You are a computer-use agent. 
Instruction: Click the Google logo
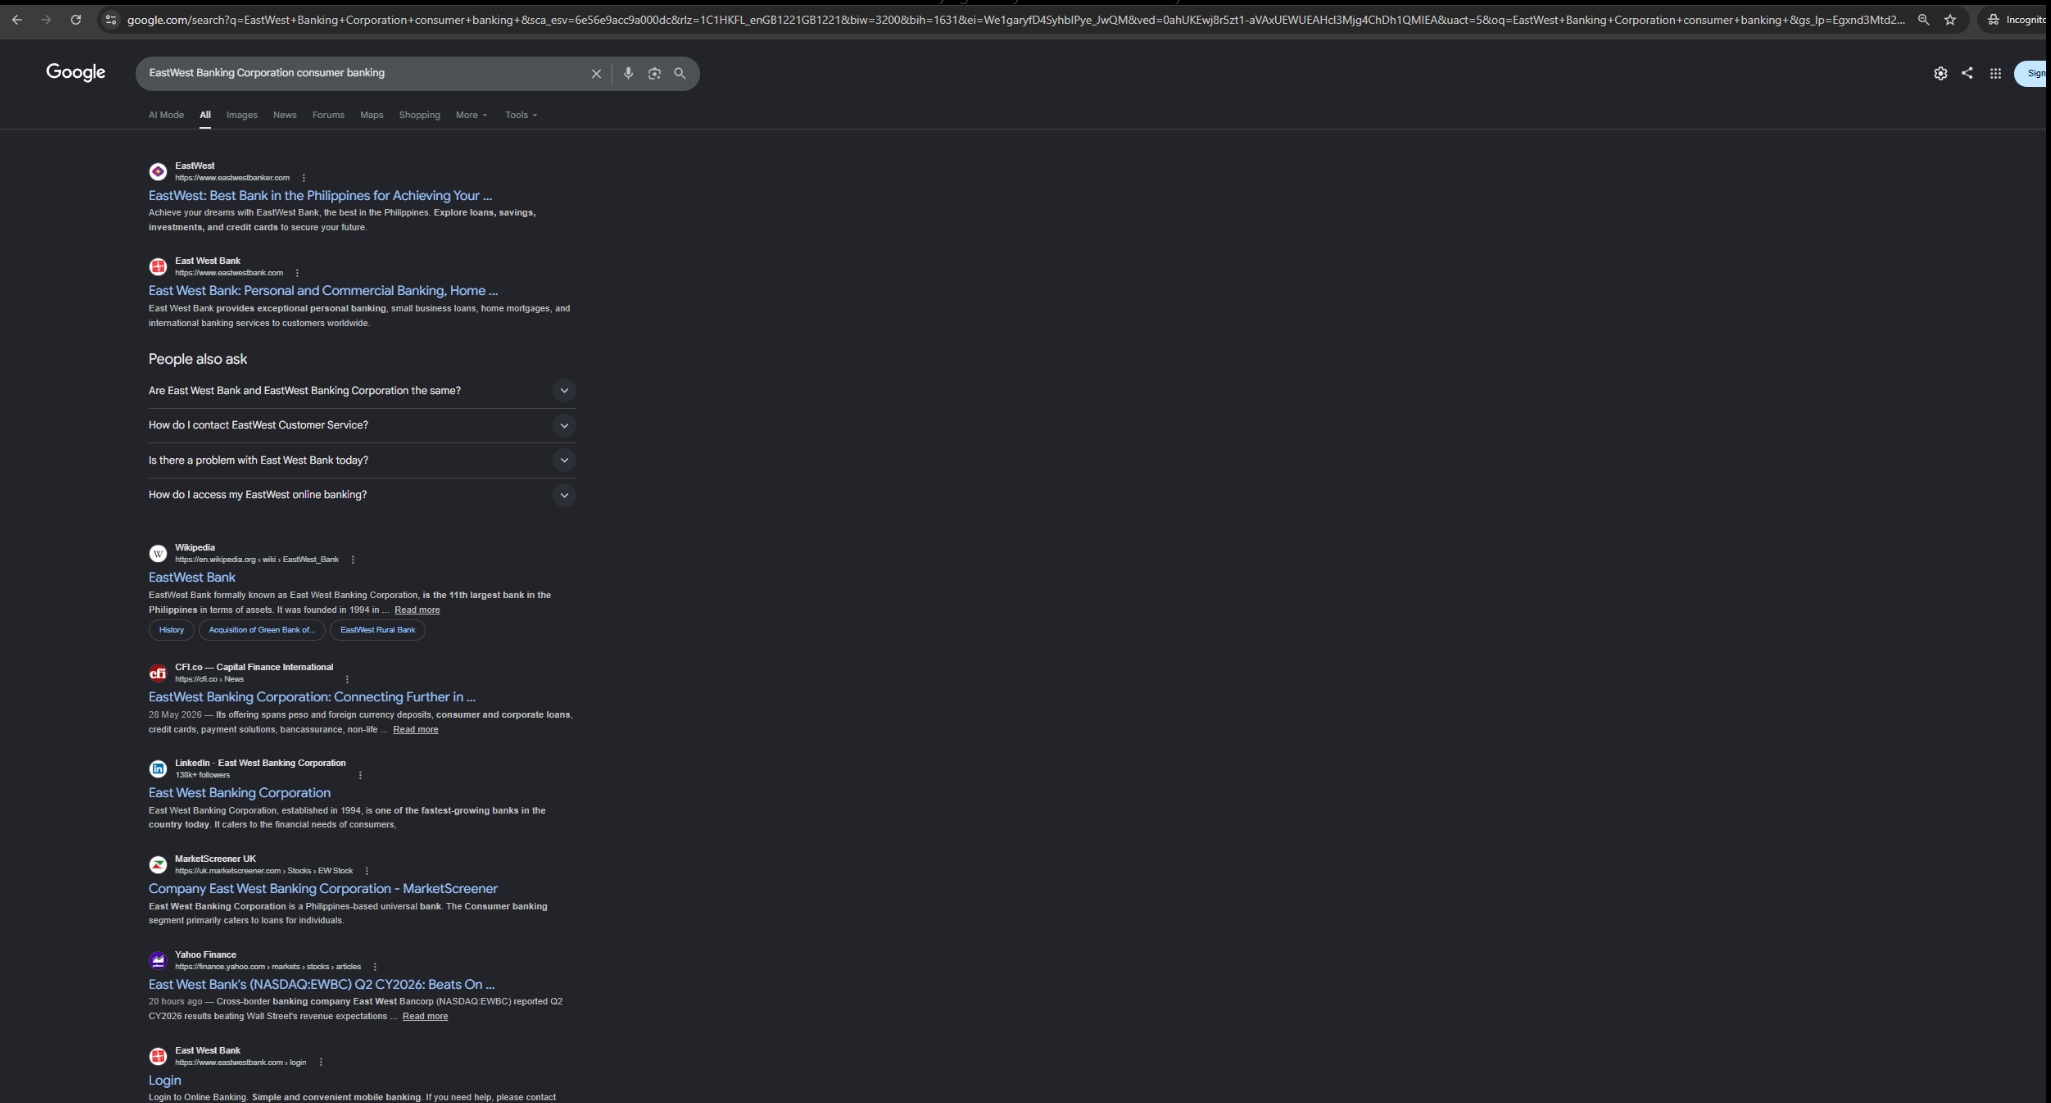[76, 72]
